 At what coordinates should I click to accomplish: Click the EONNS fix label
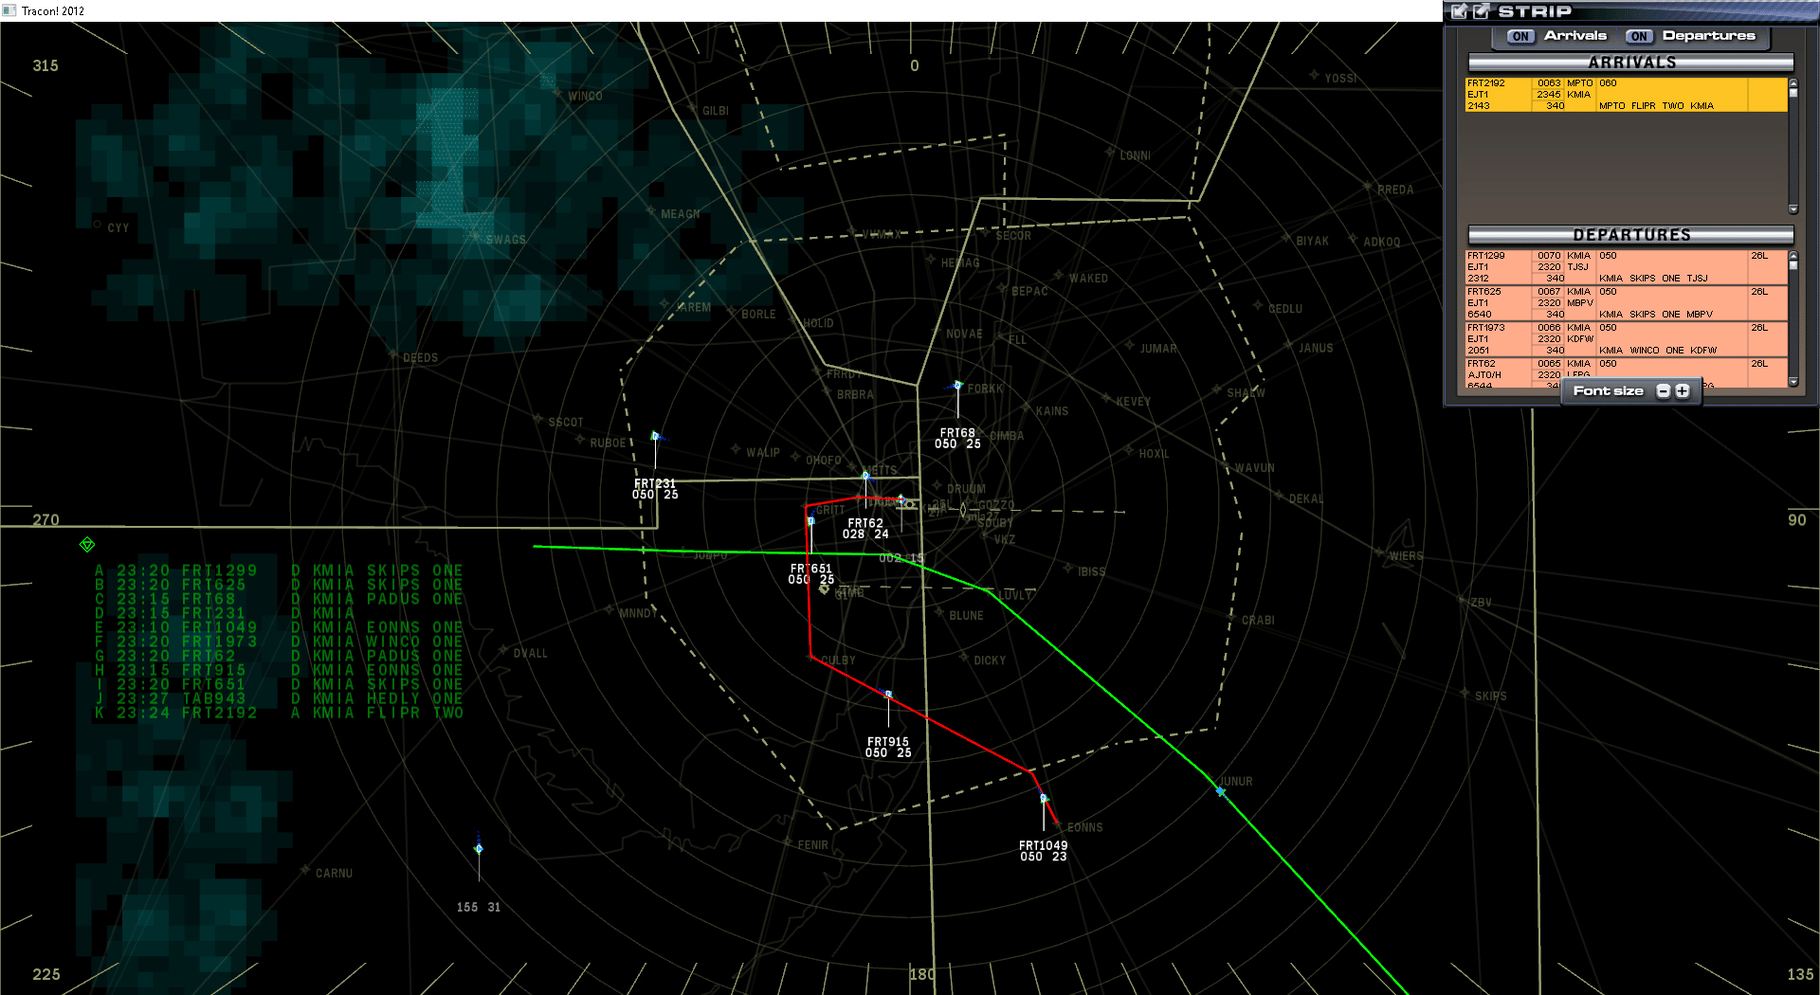[1085, 828]
